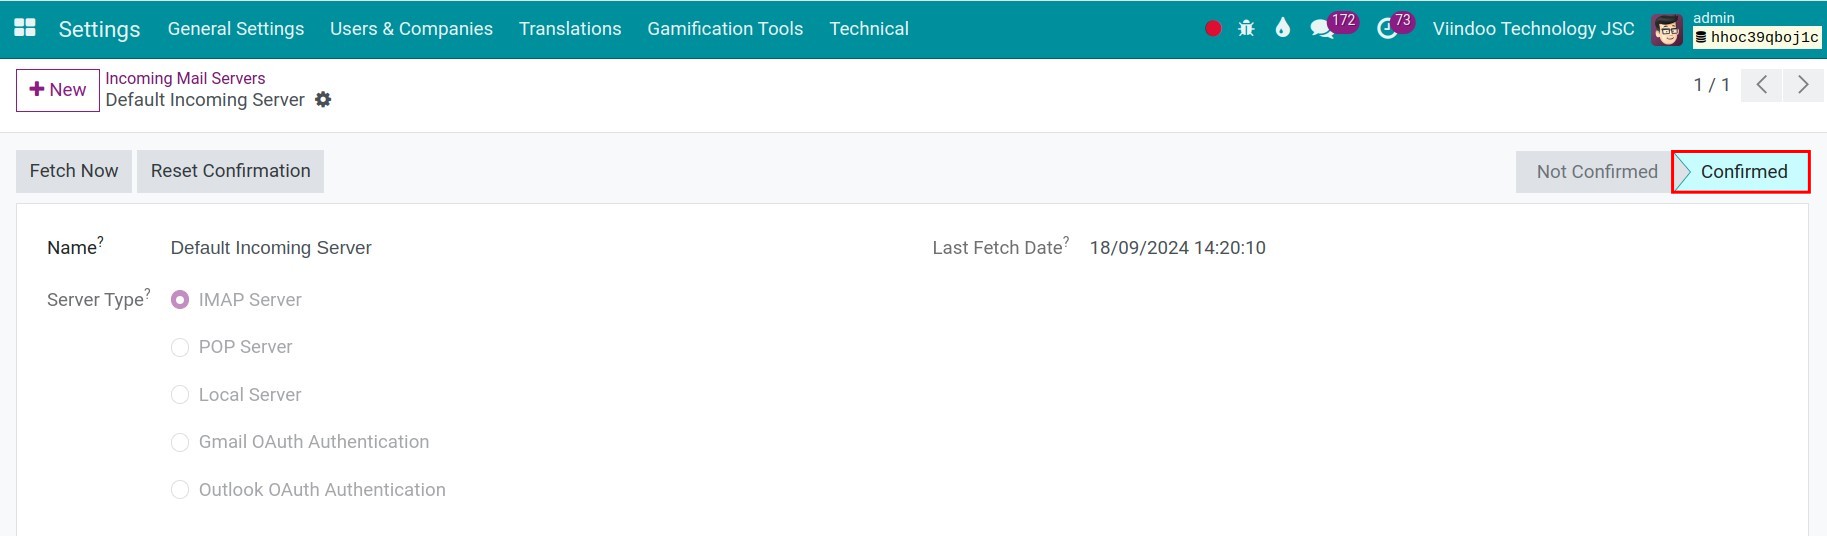Click the Server Type field label
The height and width of the screenshot is (536, 1827).
pos(96,299)
